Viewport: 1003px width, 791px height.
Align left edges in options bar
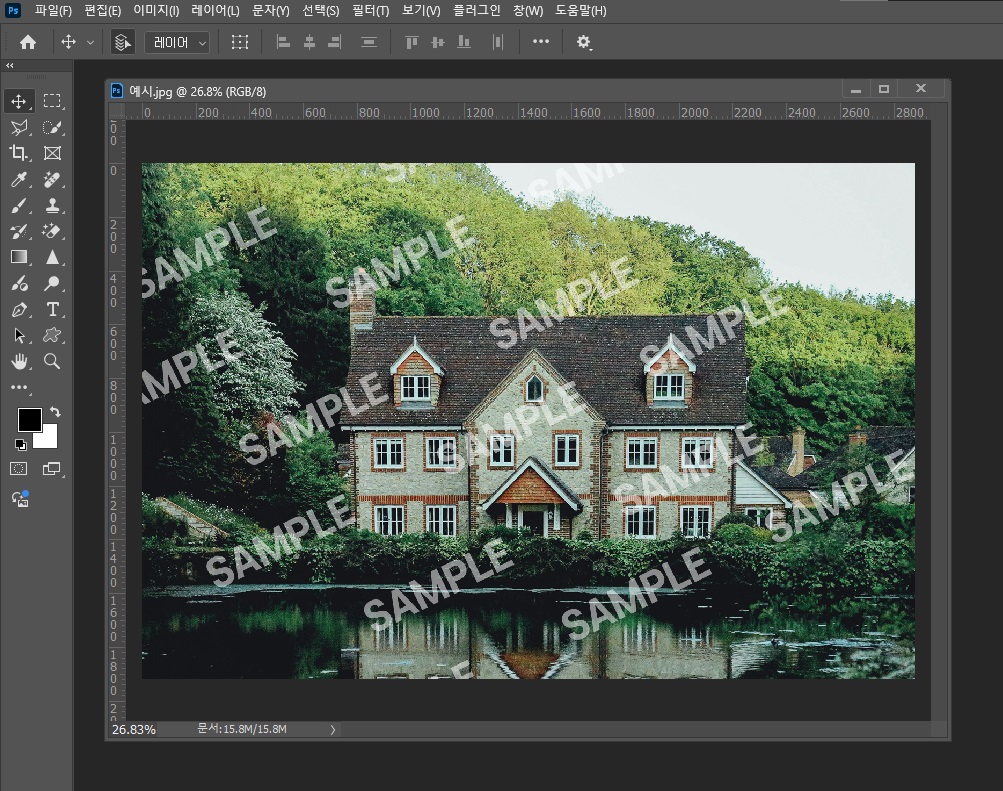[x=283, y=42]
